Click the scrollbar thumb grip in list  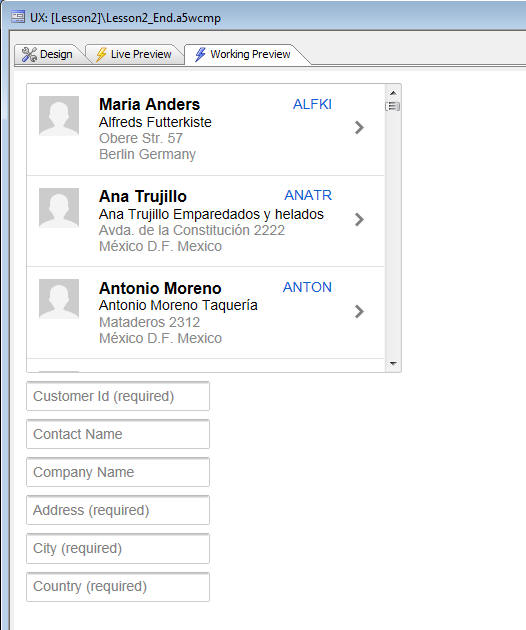(x=393, y=106)
